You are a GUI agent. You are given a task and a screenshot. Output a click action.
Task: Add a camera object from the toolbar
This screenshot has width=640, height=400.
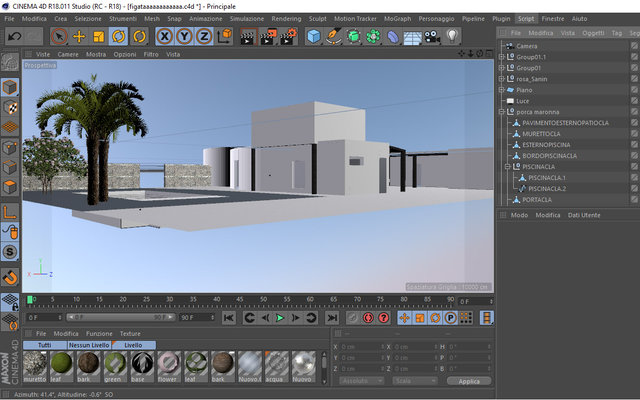coord(432,37)
